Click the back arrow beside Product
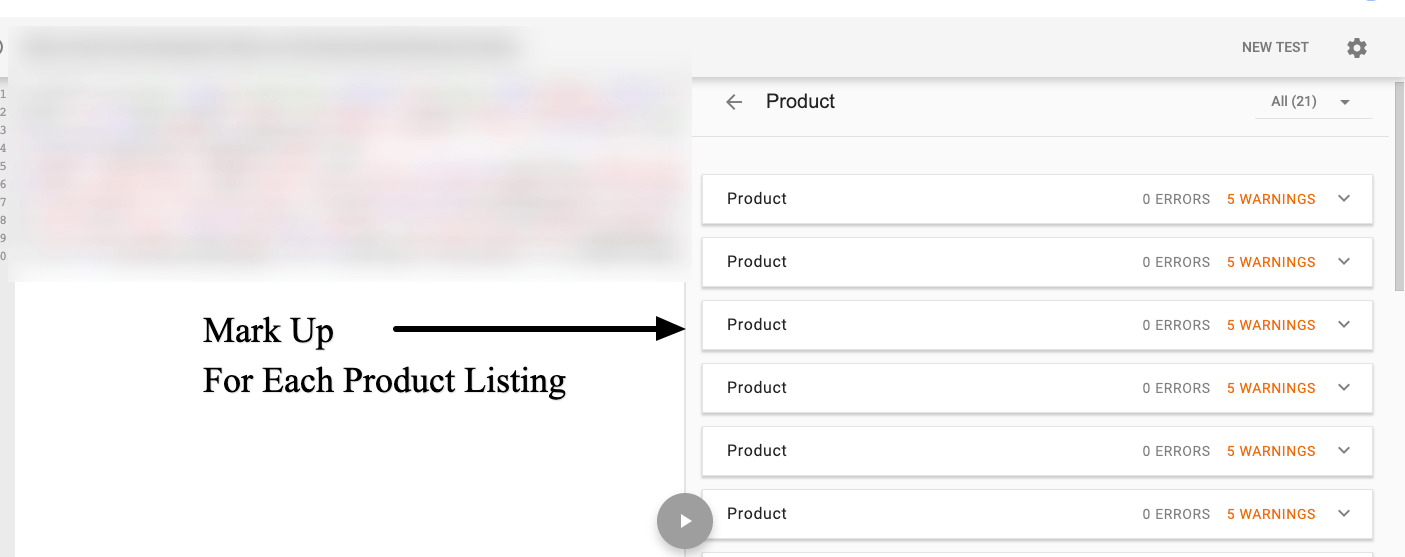This screenshot has height=557, width=1405. (x=734, y=102)
